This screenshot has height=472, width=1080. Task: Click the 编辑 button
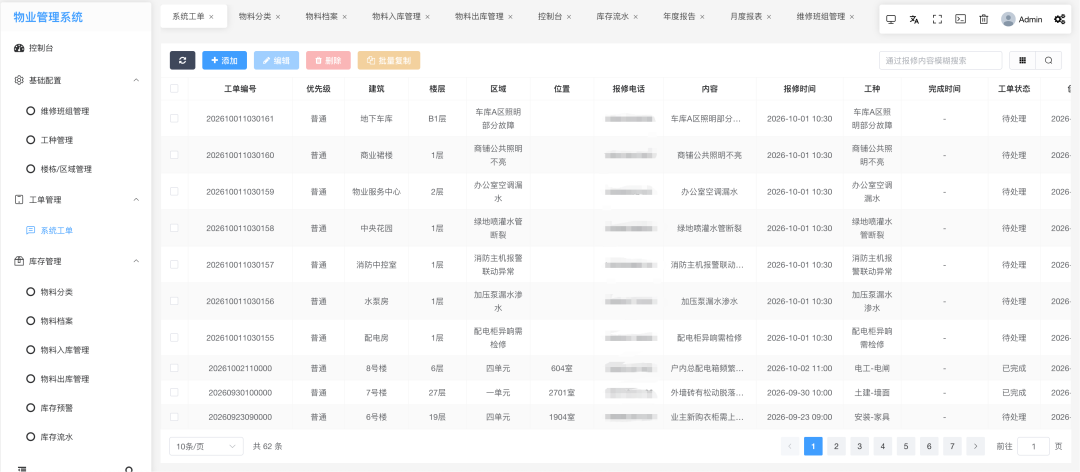click(x=276, y=61)
